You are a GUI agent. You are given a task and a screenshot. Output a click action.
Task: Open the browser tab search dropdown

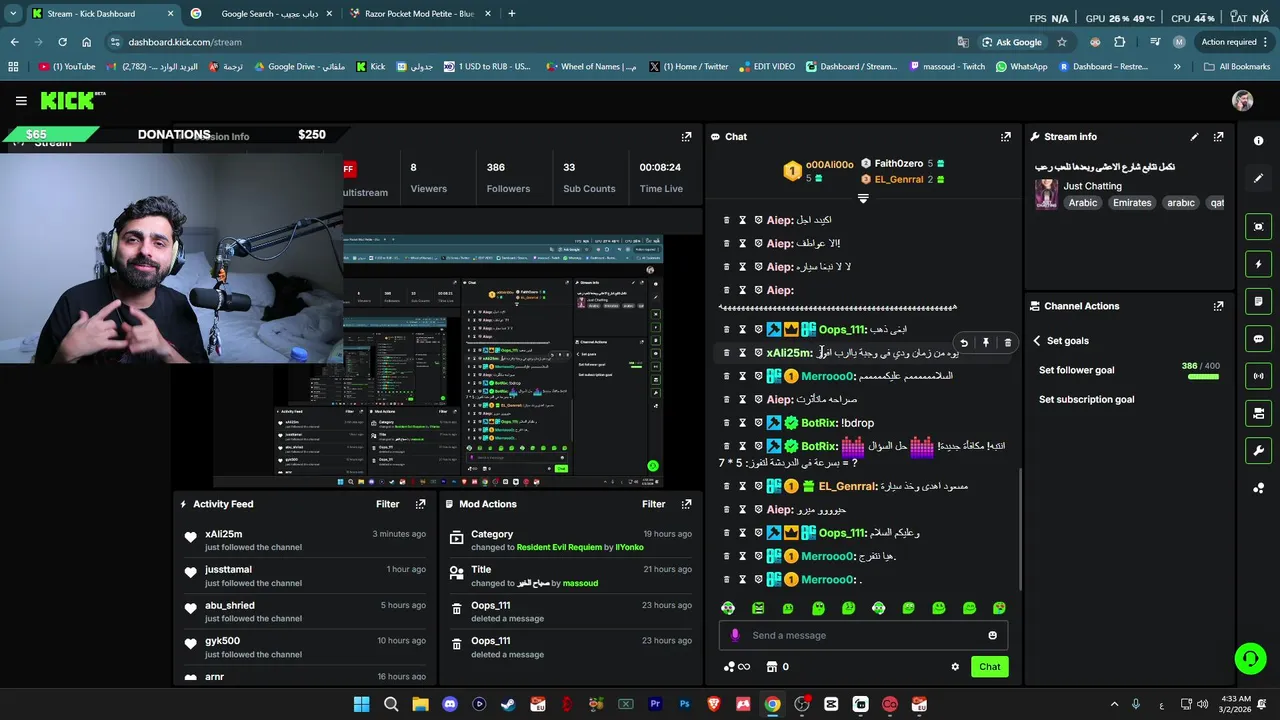(14, 14)
